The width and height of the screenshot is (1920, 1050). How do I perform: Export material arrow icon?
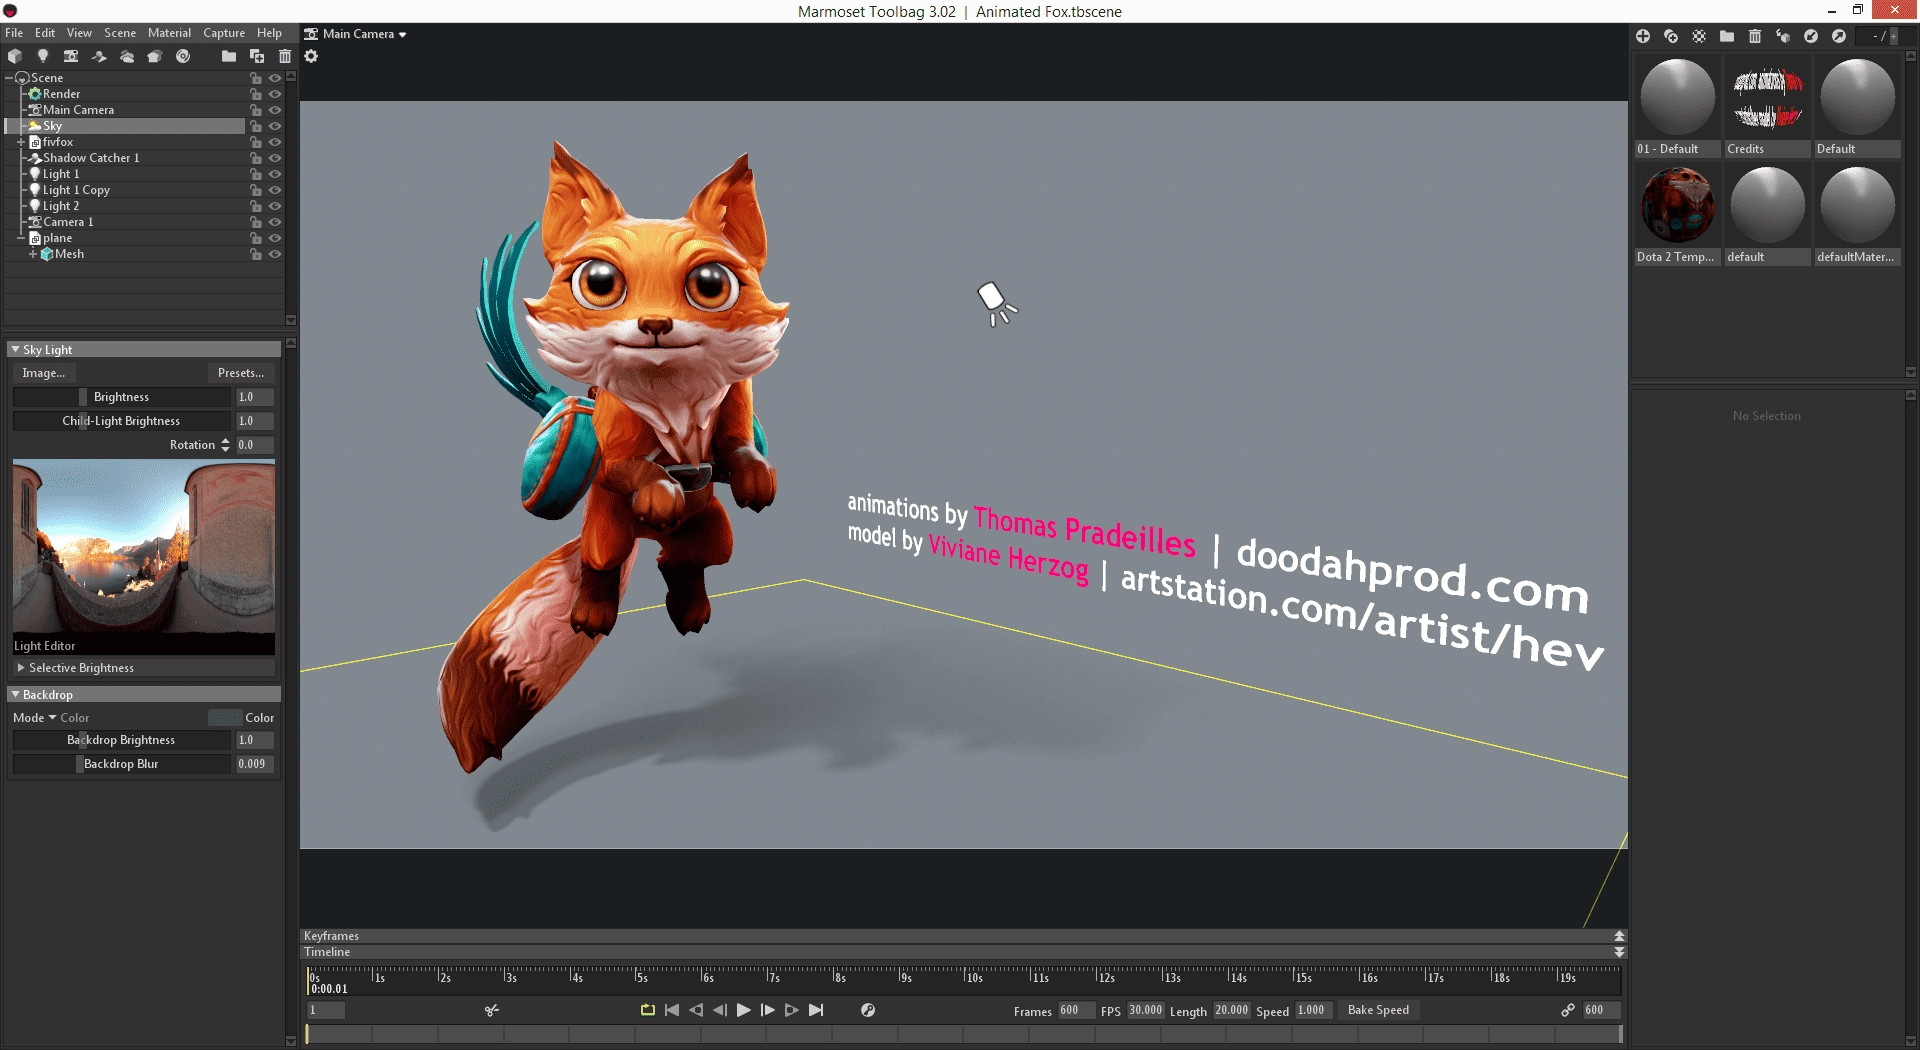pyautogui.click(x=1839, y=36)
